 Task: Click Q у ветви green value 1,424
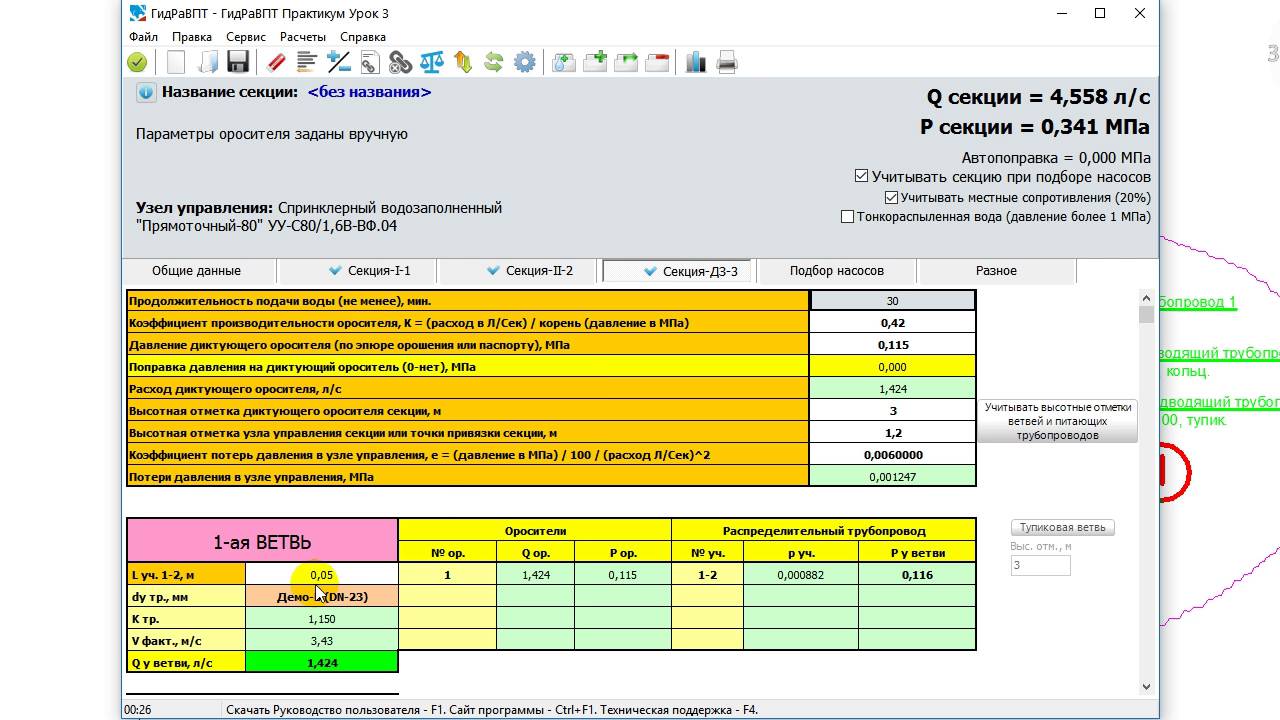click(322, 662)
